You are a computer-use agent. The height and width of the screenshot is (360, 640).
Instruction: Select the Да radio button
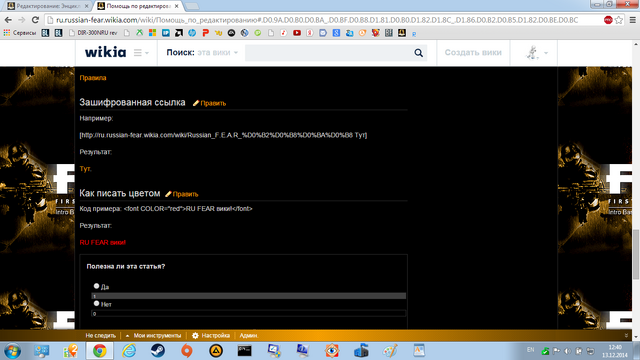coord(96,286)
